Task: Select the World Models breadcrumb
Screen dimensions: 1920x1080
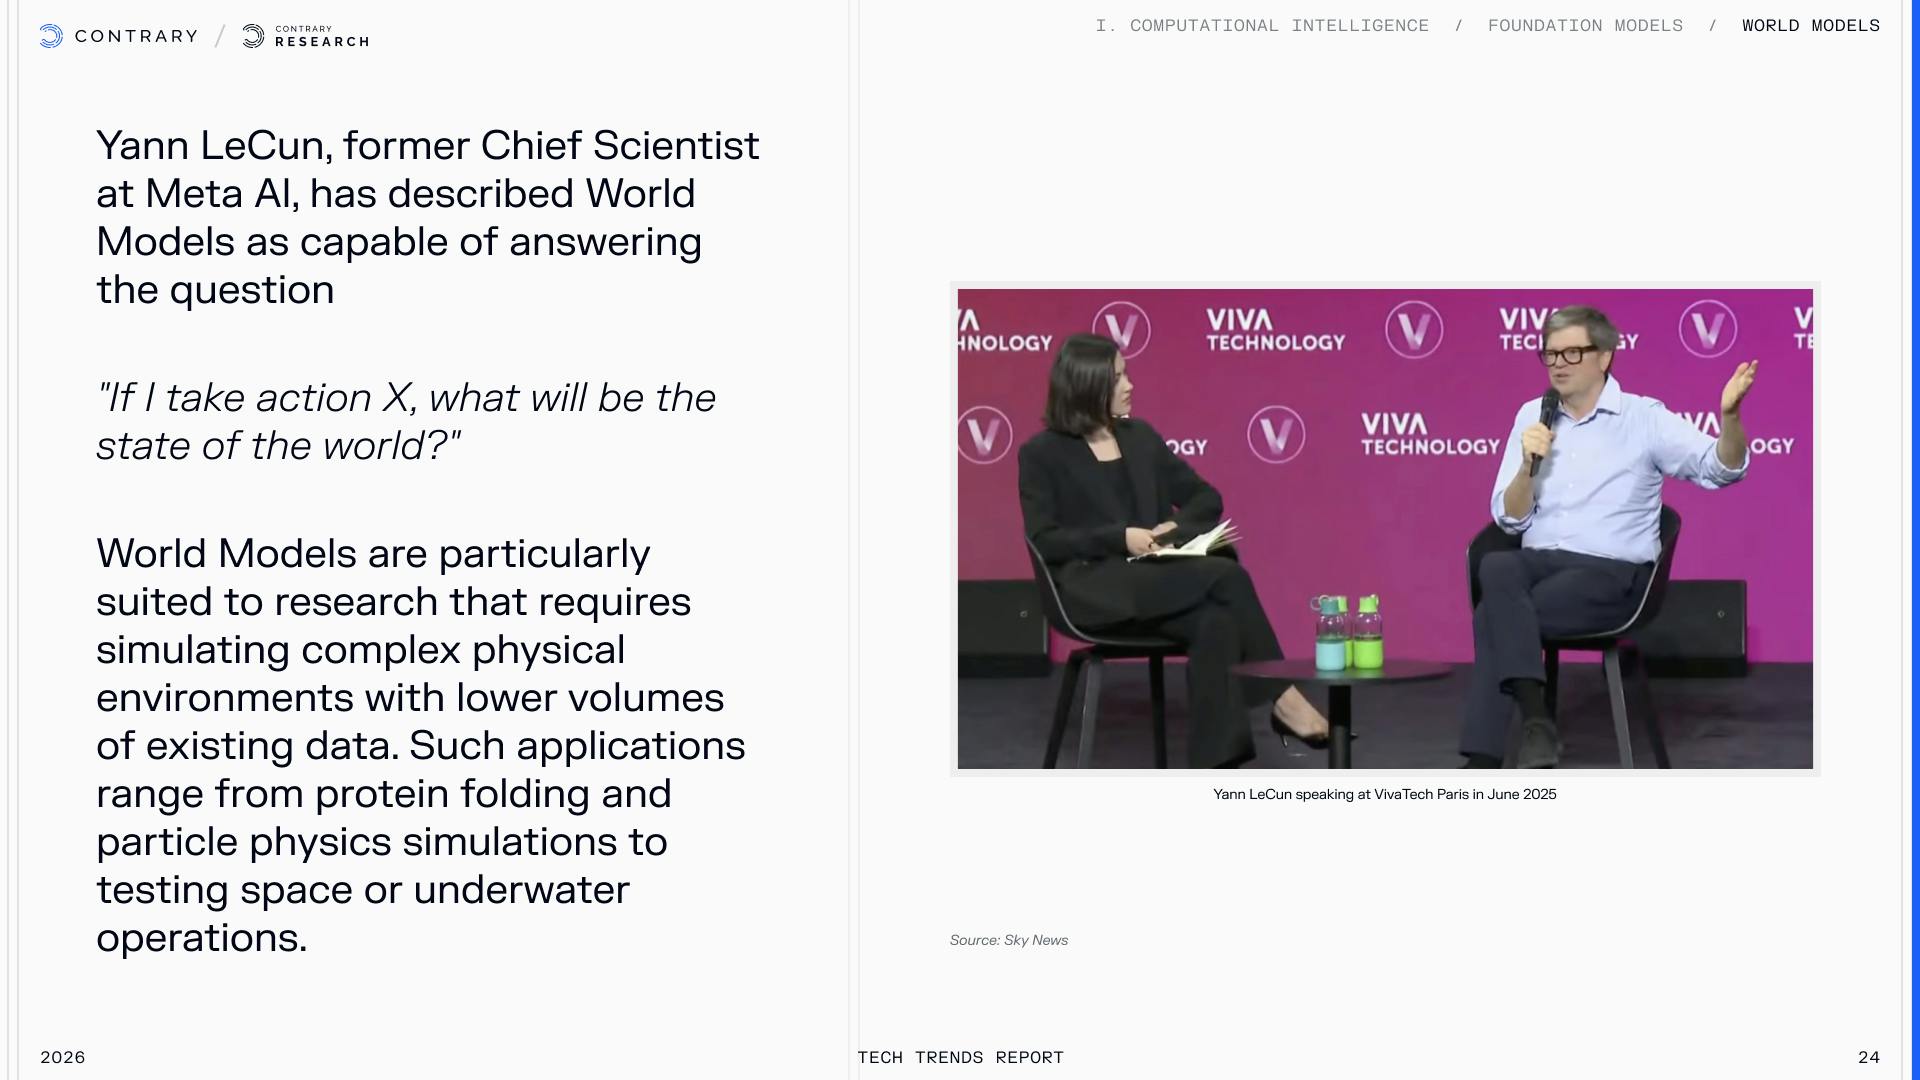Action: (x=1810, y=26)
